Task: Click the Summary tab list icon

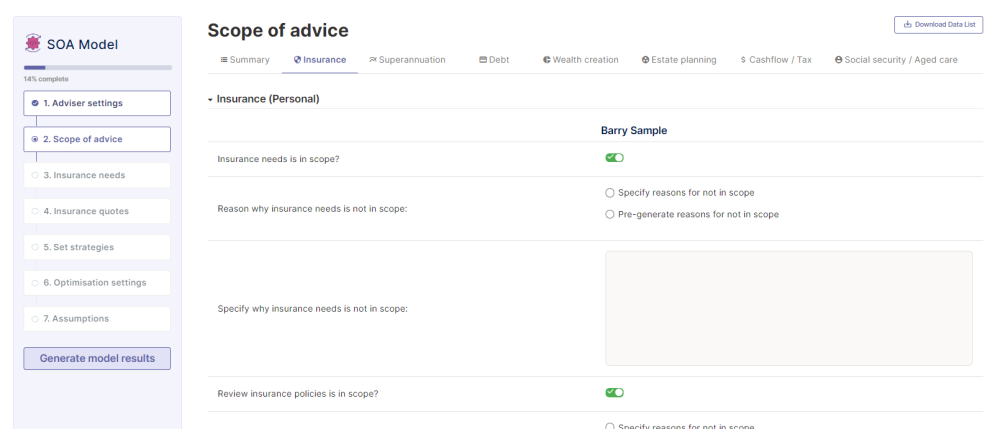Action: tap(224, 60)
